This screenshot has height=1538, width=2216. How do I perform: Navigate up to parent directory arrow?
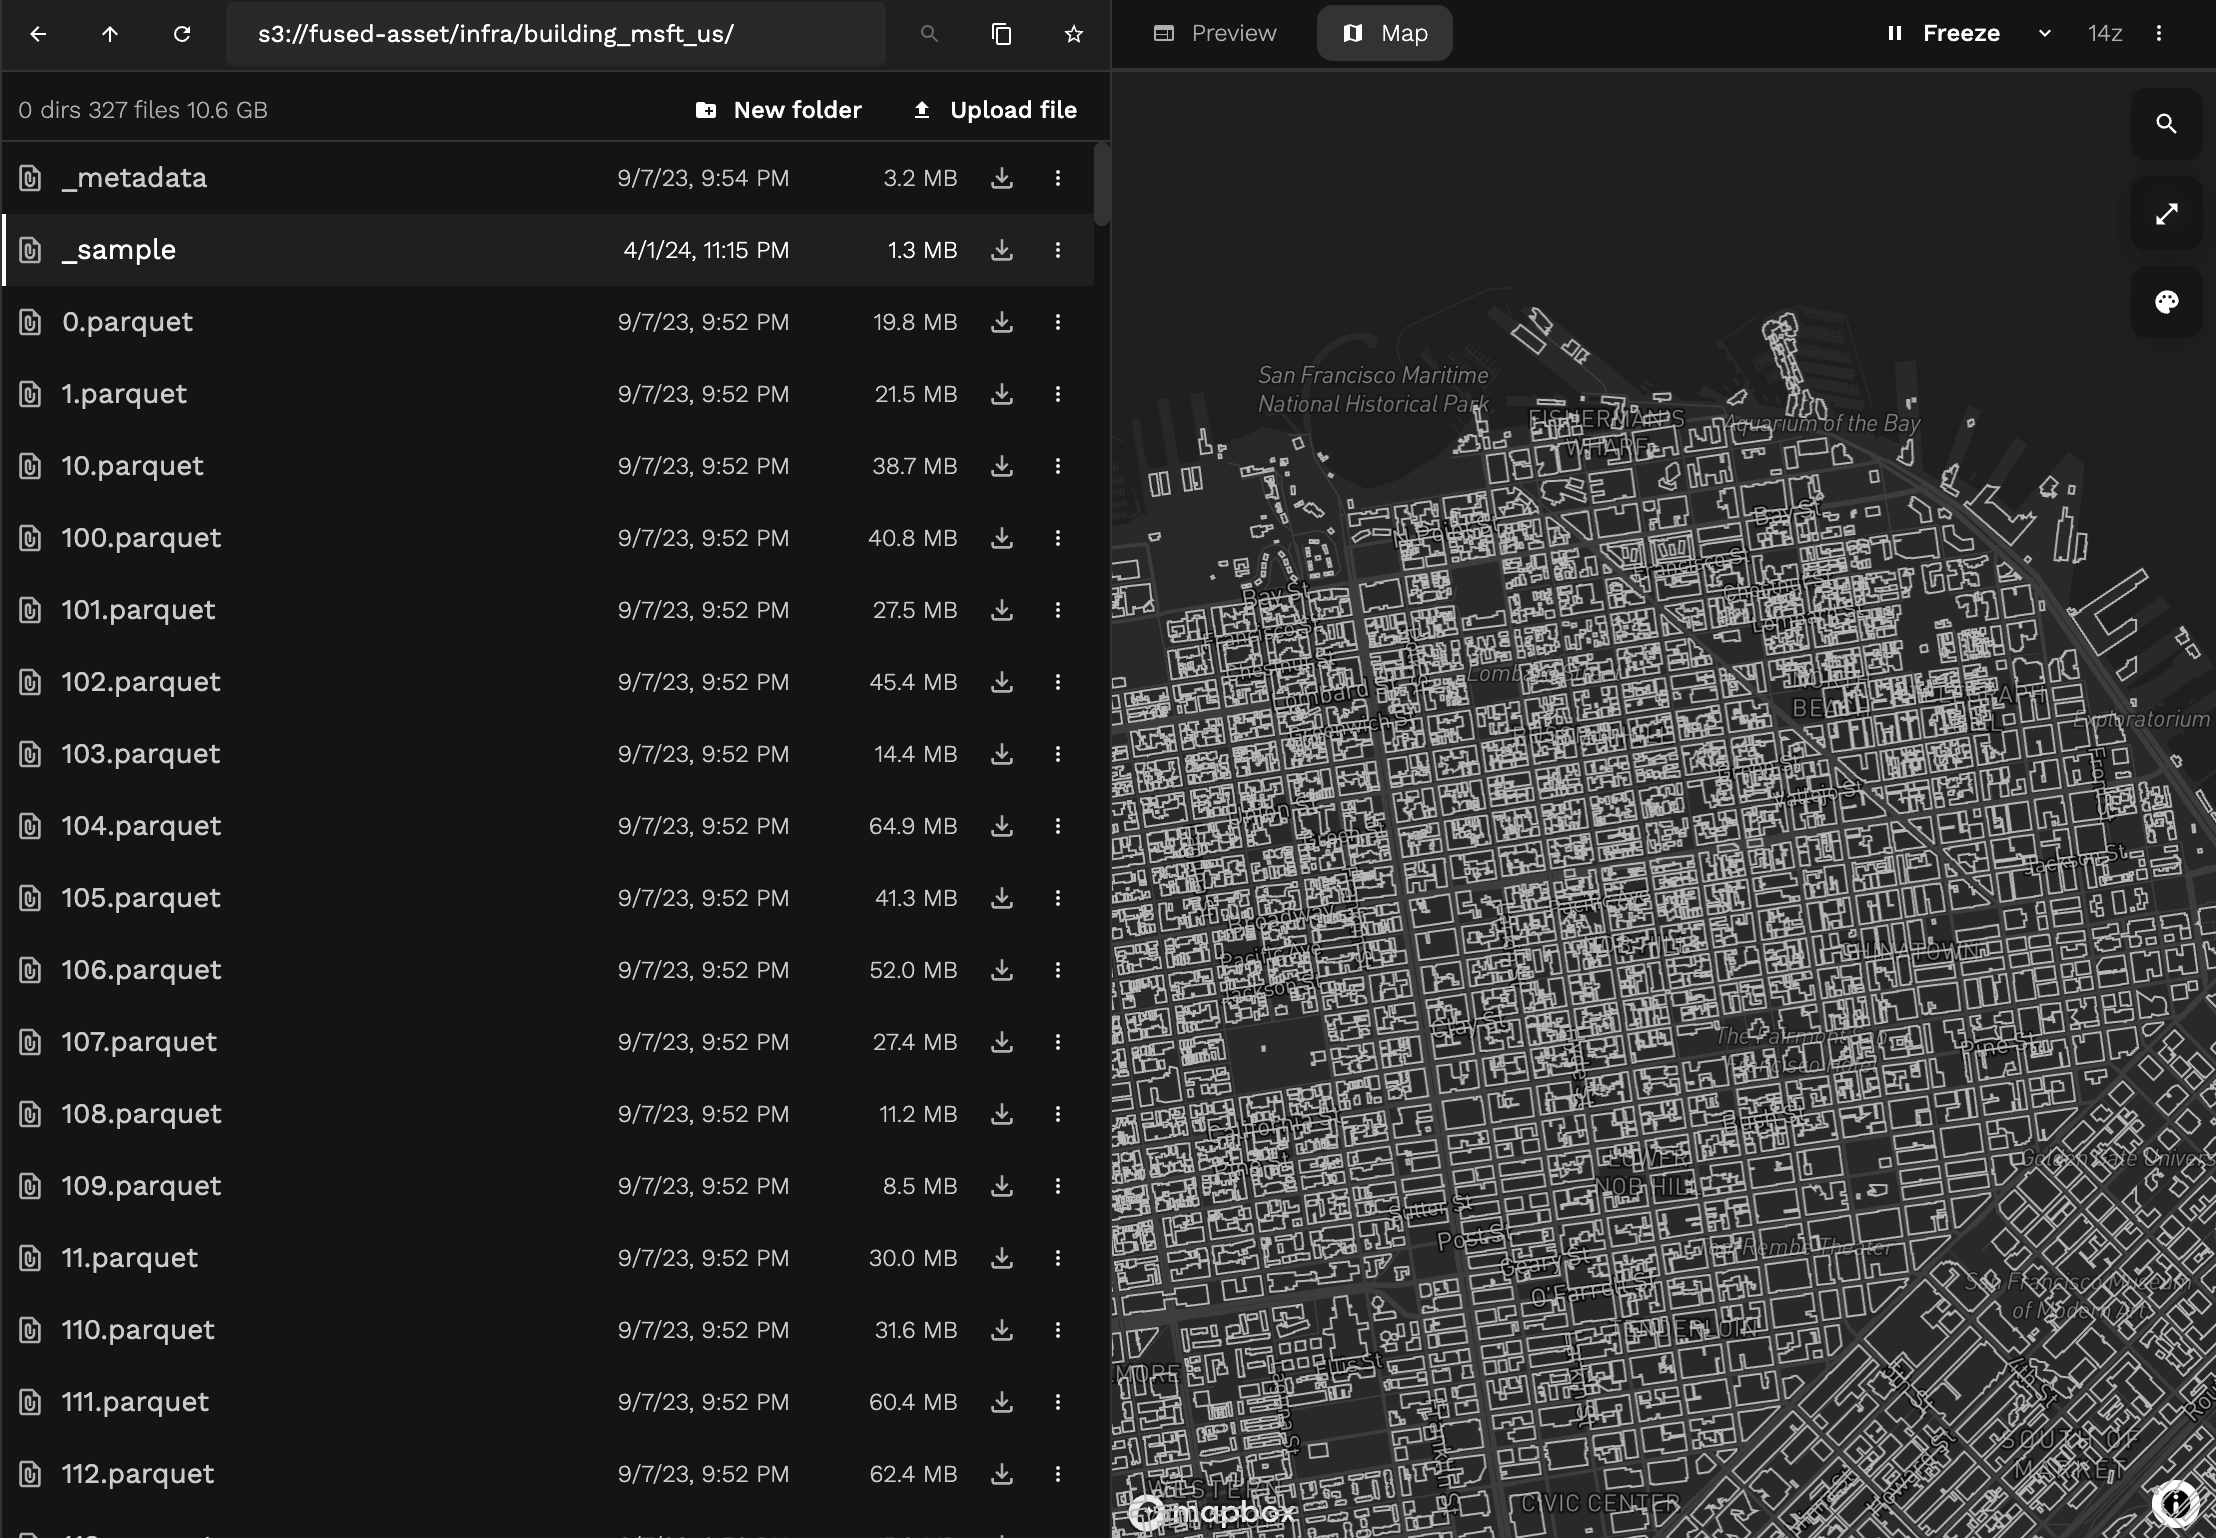[110, 34]
